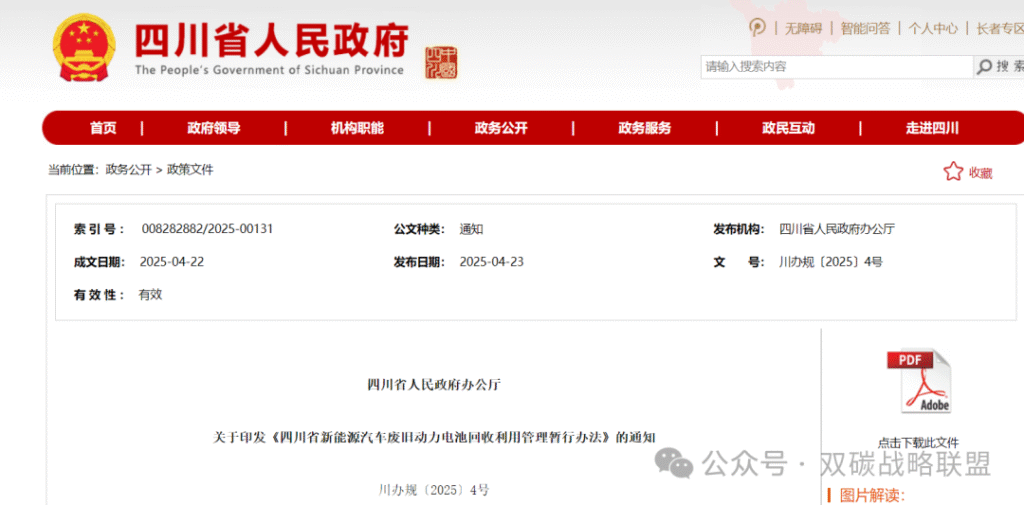Click the red seal stamp logo
The width and height of the screenshot is (1024, 505).
point(441,63)
